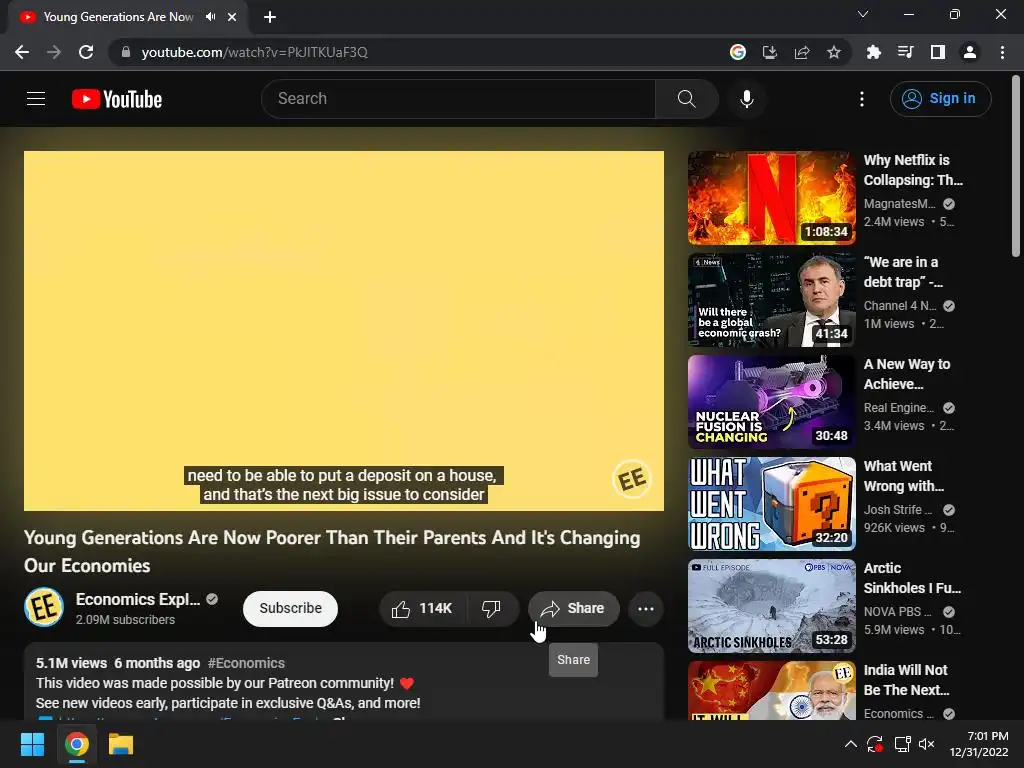1024x768 pixels.
Task: Open more actions ellipsis under video
Action: click(x=645, y=609)
